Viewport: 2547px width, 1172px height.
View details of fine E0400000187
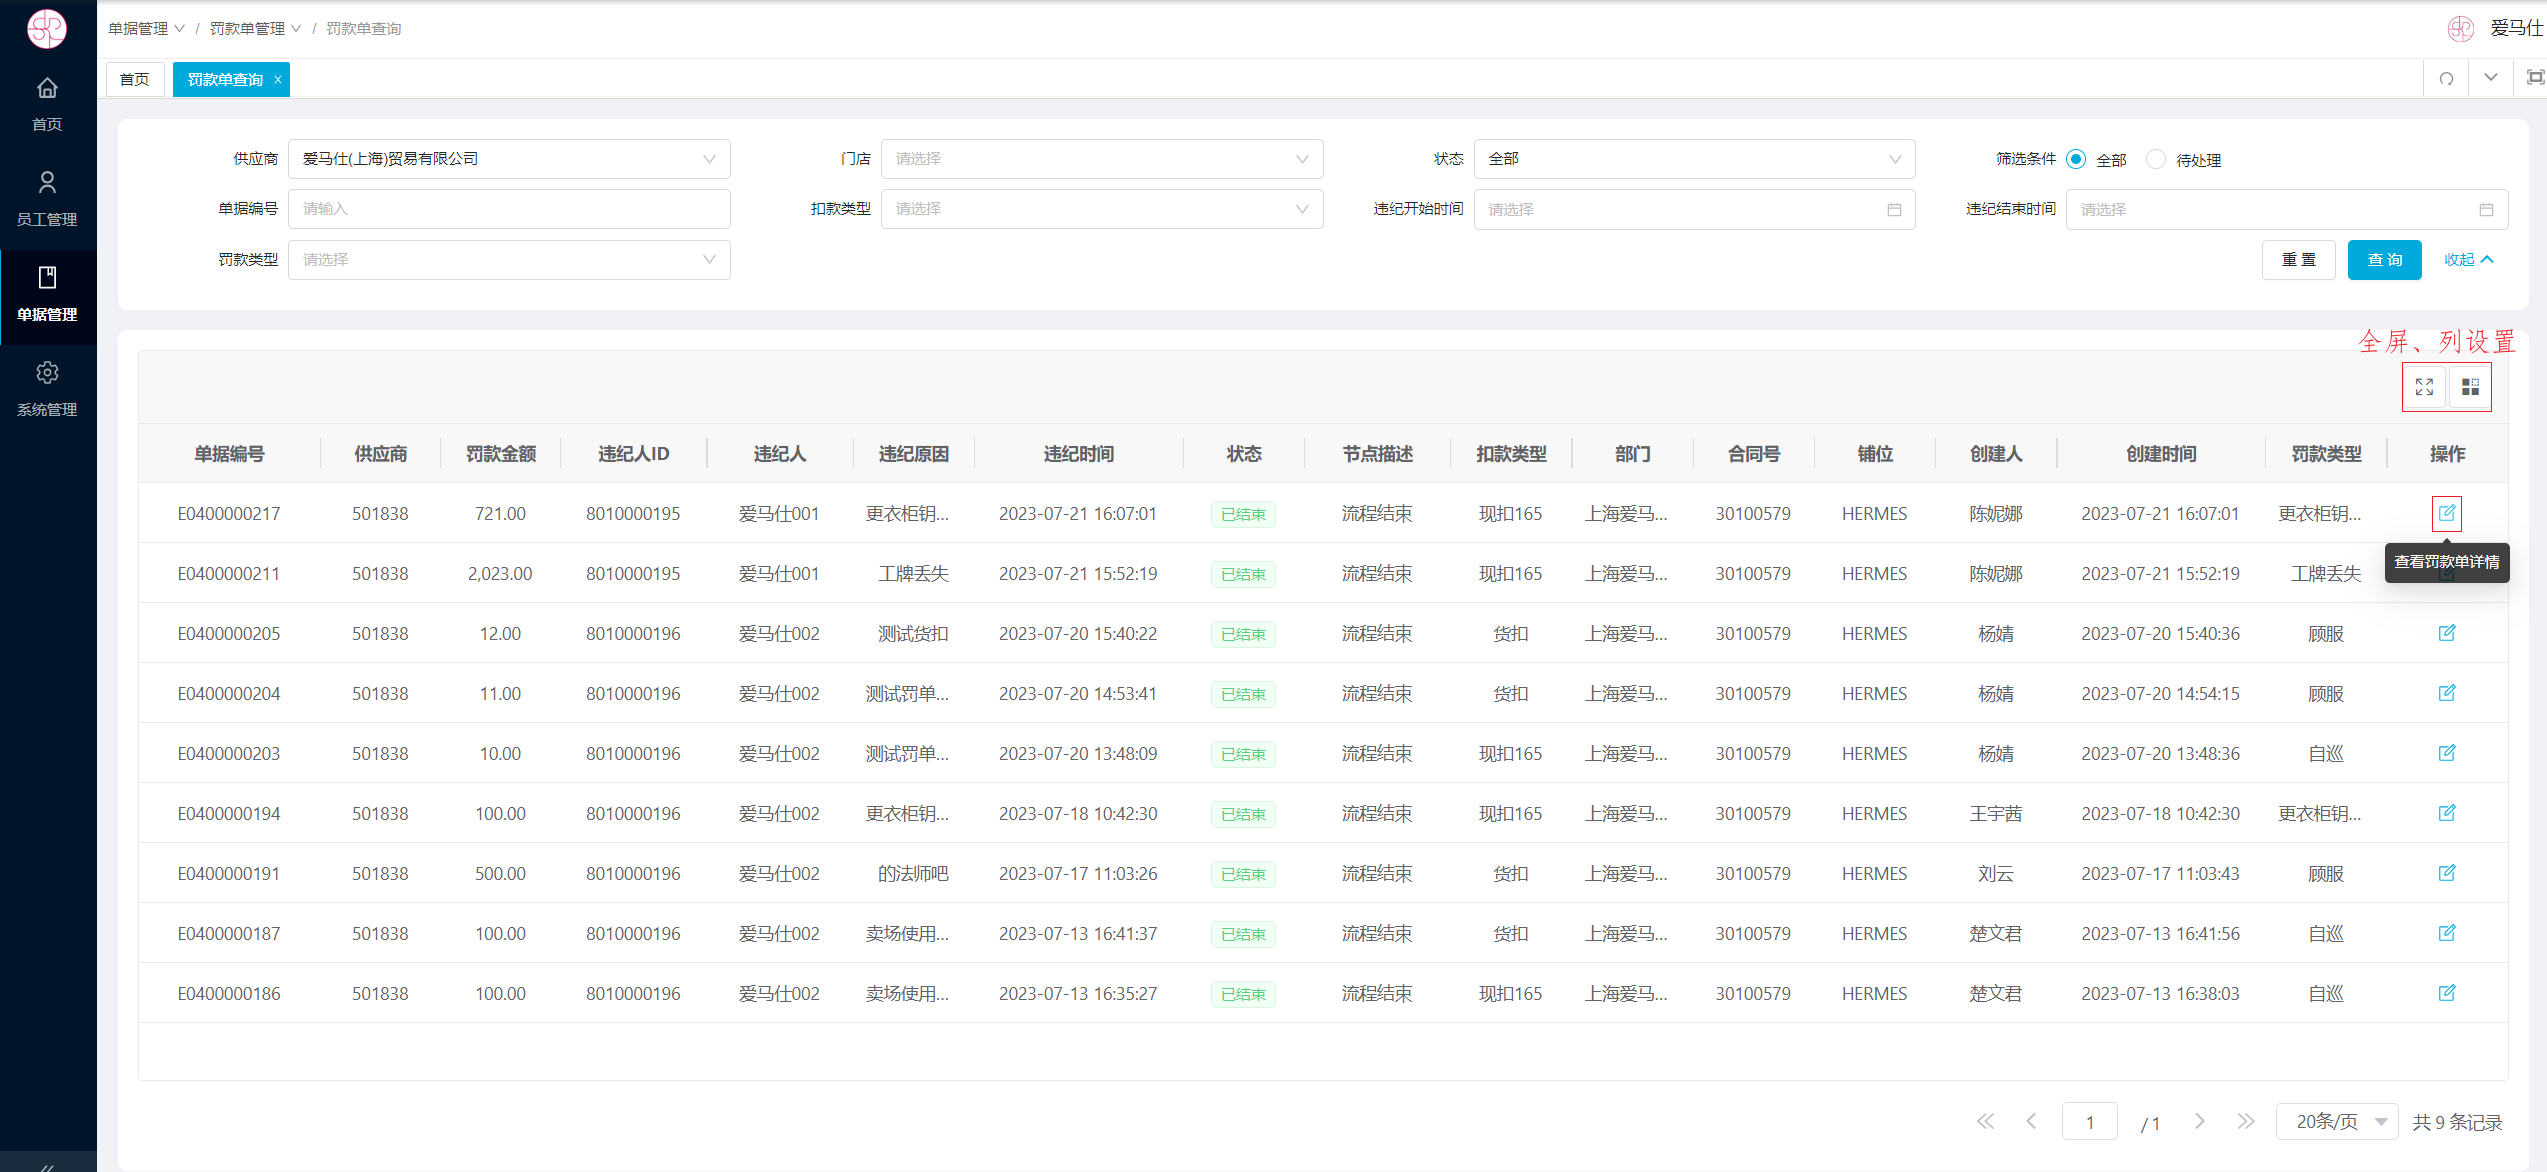pyautogui.click(x=2447, y=933)
